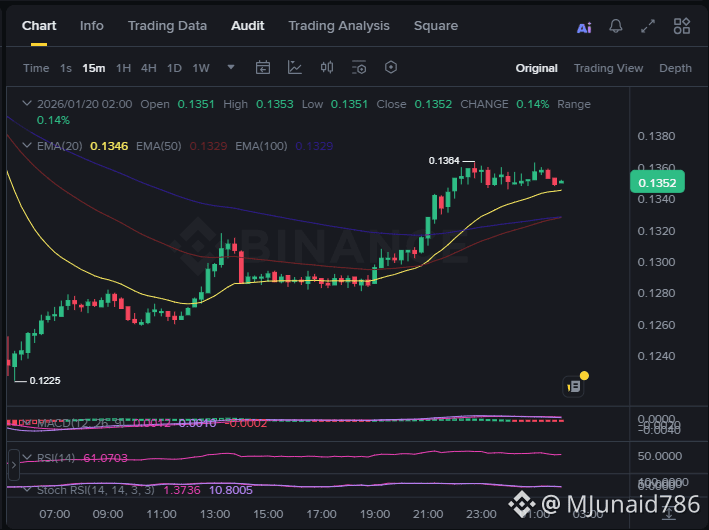Collapse the MACD indicator panel
709x530 pixels.
tap(27, 423)
